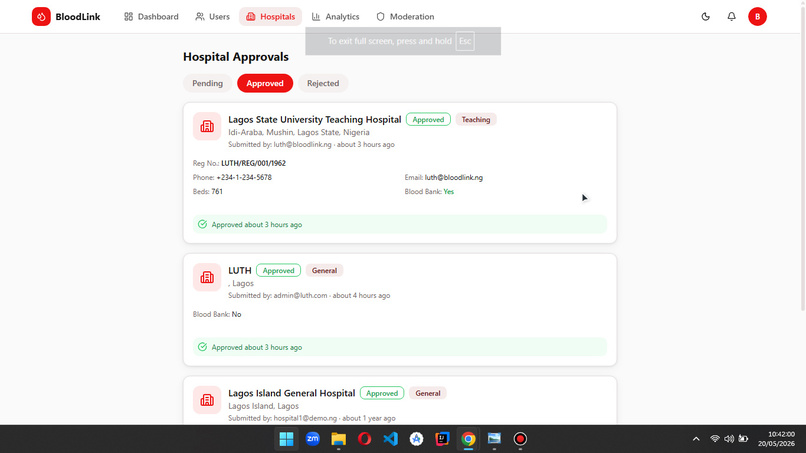Click the Chrome taskbar icon
Image resolution: width=806 pixels, height=453 pixels.
click(x=468, y=439)
